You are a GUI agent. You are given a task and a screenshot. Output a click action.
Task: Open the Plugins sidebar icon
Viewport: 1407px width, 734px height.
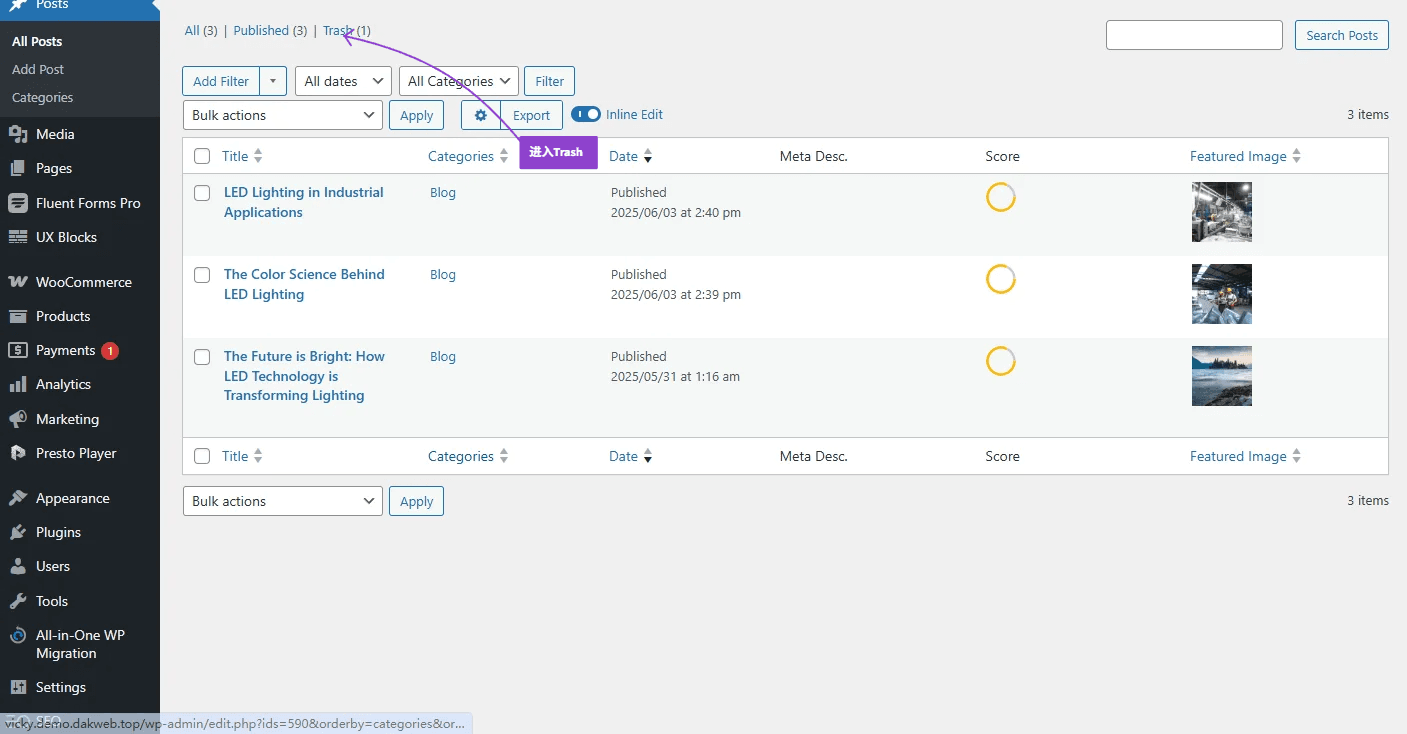(x=18, y=532)
